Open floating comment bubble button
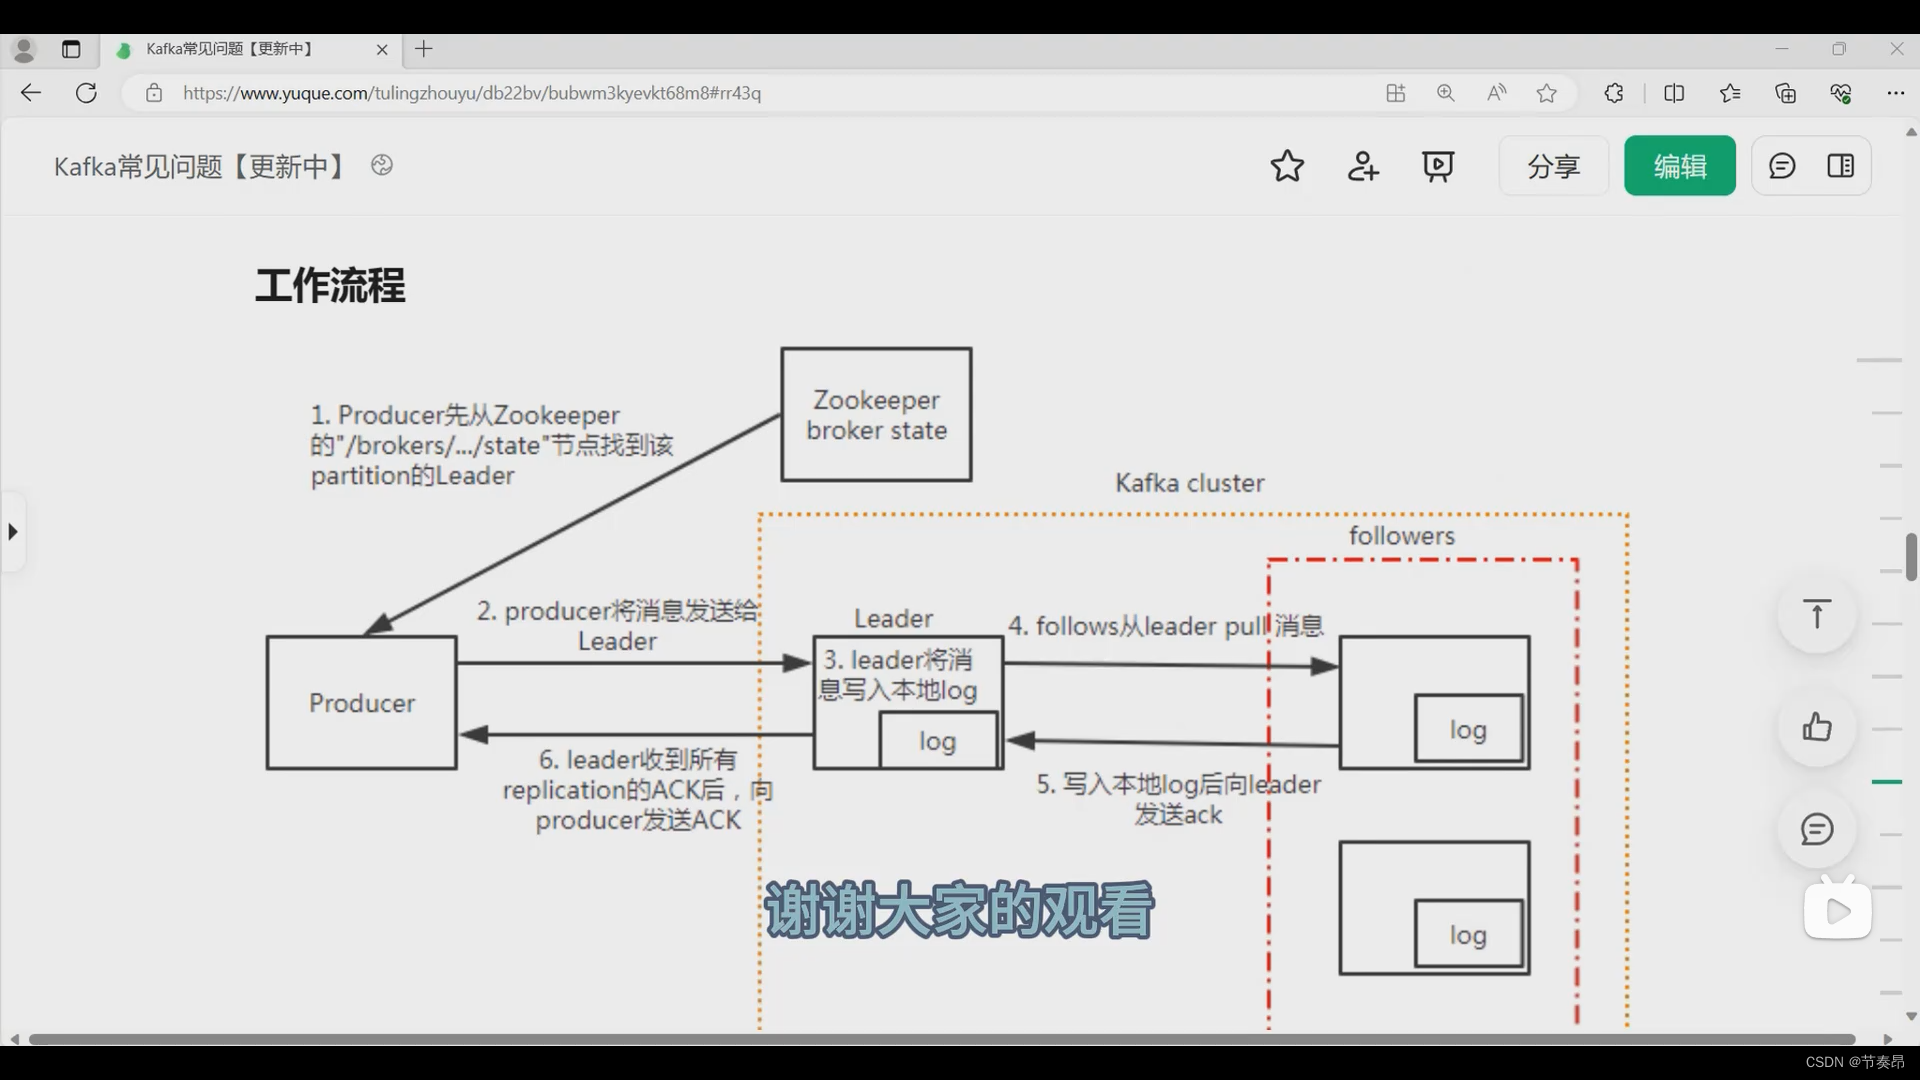Viewport: 1920px width, 1080px height. pyautogui.click(x=1817, y=829)
